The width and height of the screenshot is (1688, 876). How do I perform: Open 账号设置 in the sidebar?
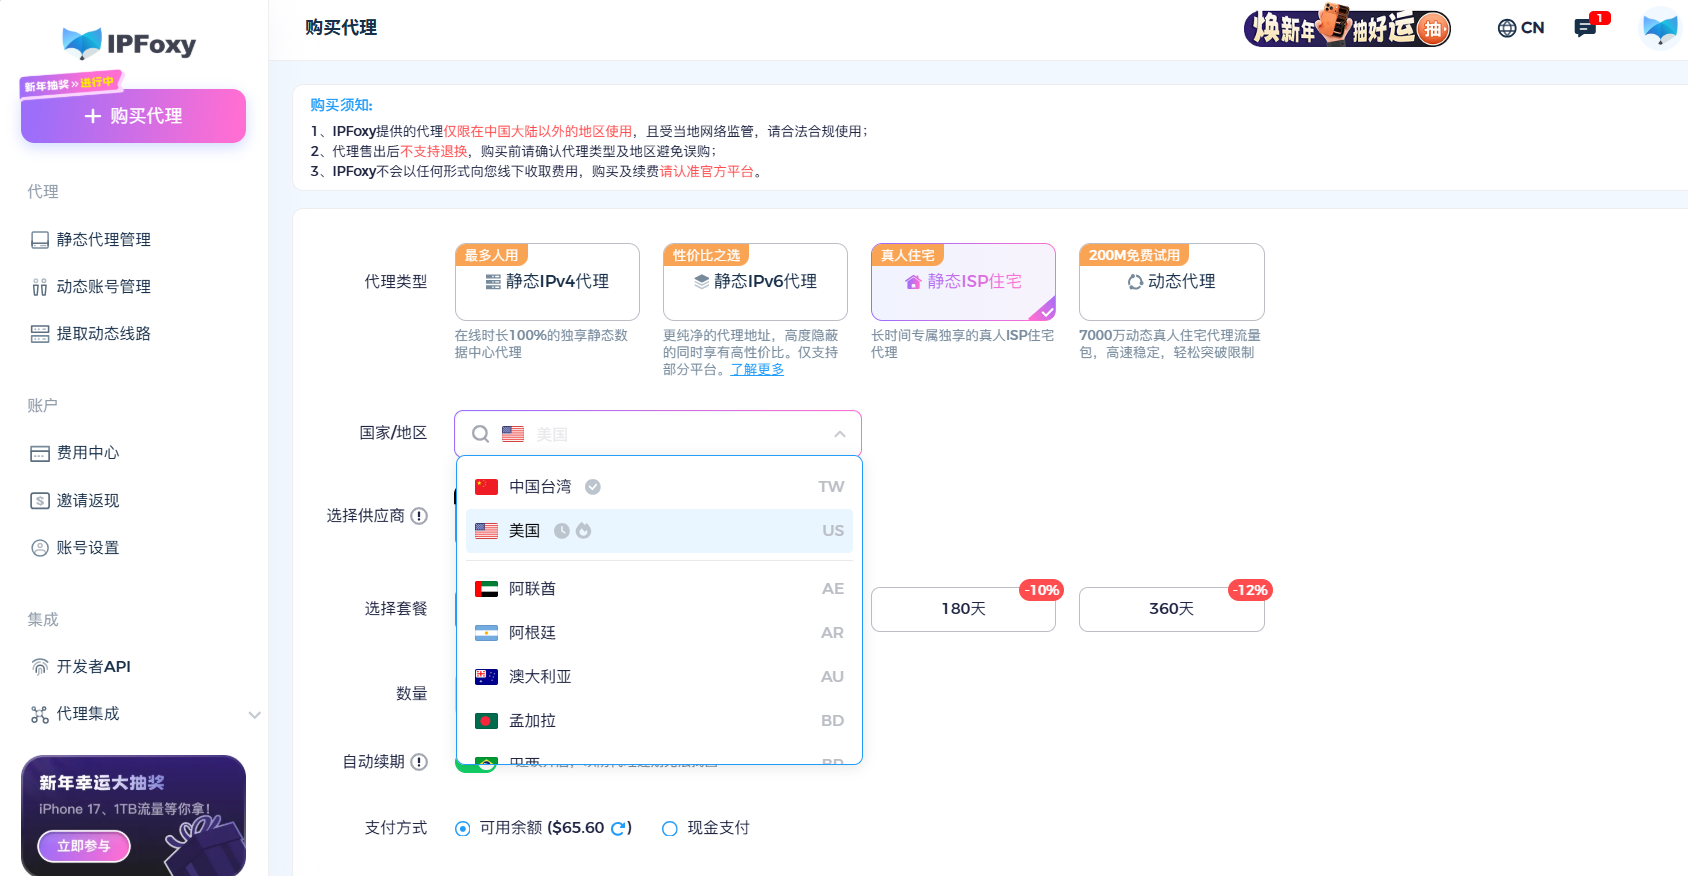(x=88, y=548)
